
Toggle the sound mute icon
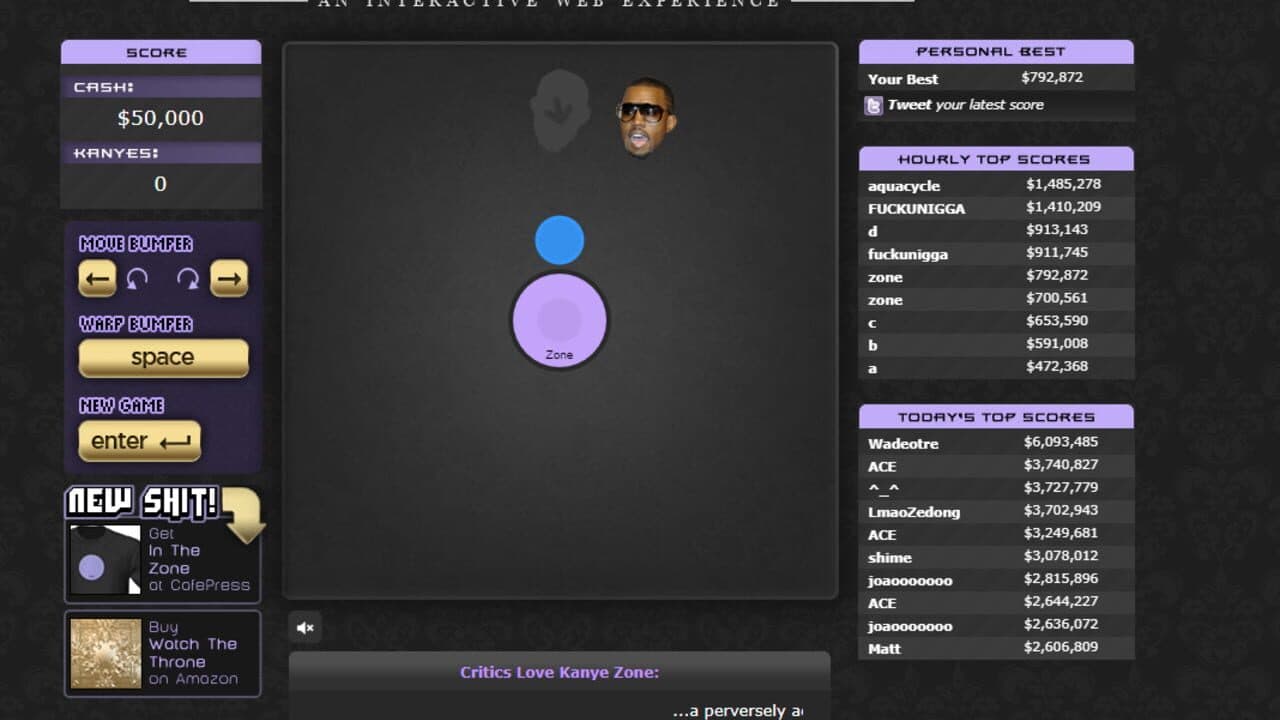tap(305, 627)
